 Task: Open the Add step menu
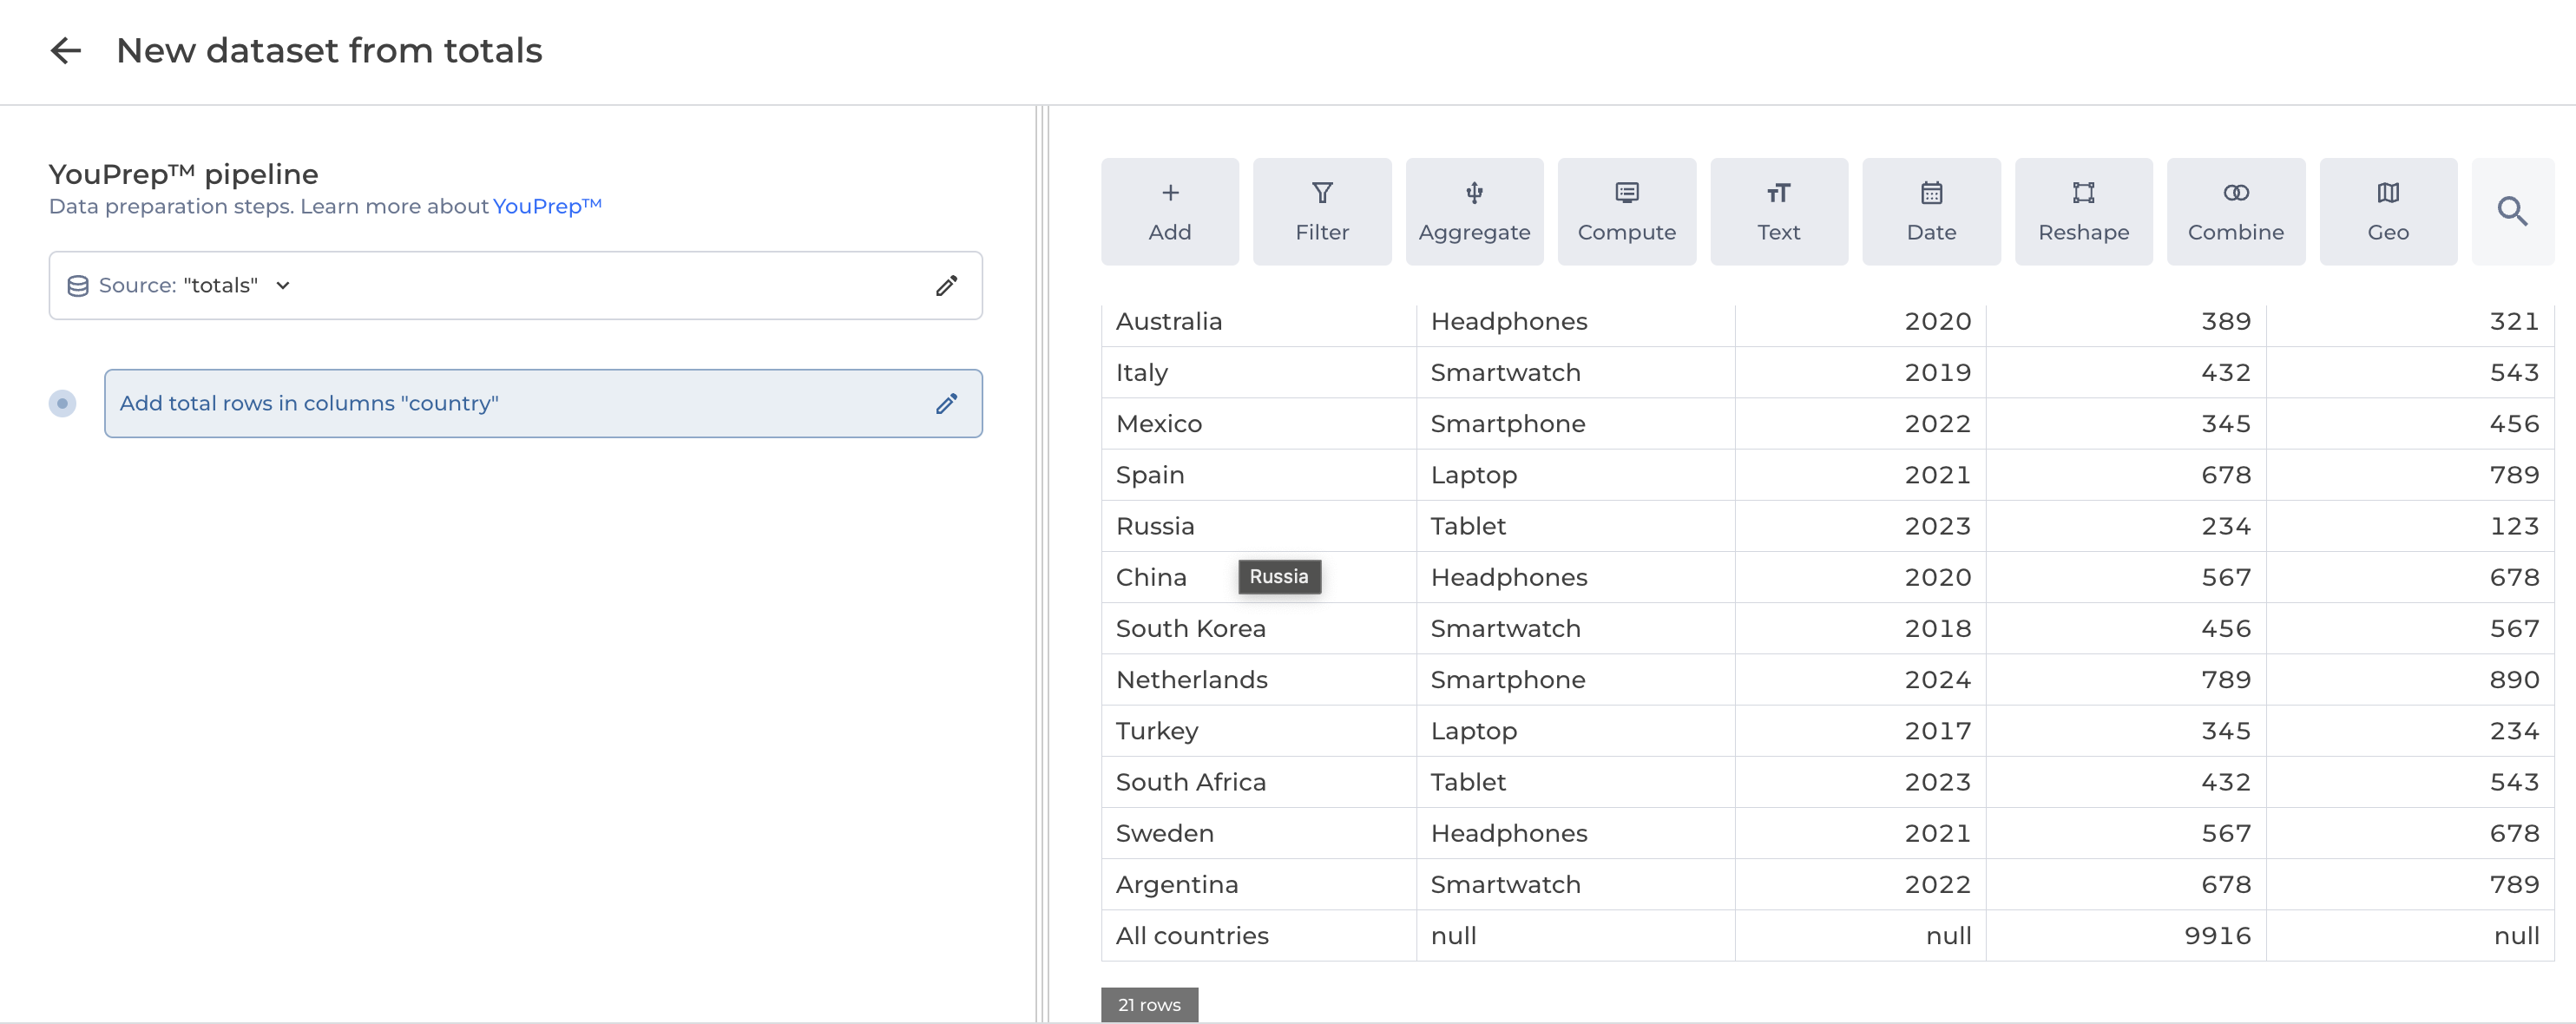point(1169,211)
